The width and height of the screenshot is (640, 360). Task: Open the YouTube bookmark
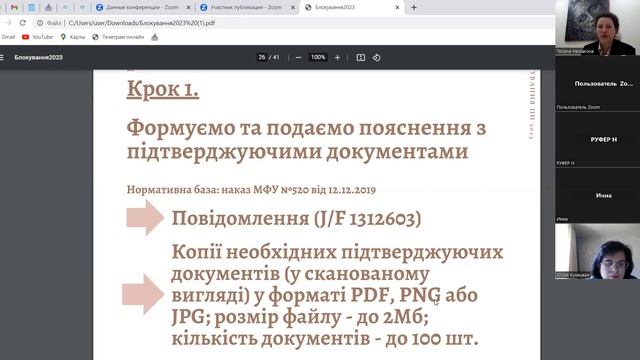(38, 37)
